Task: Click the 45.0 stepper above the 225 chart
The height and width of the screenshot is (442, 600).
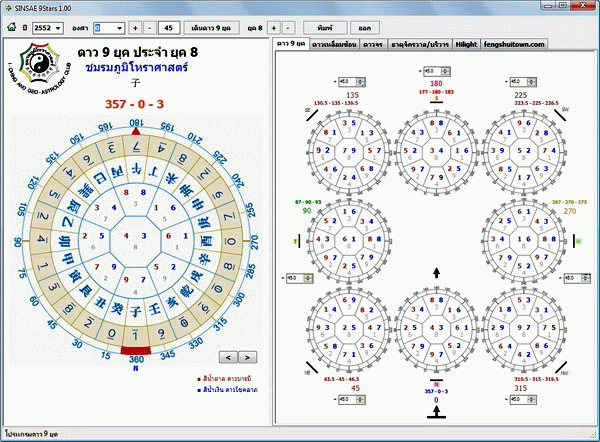Action: (x=523, y=82)
